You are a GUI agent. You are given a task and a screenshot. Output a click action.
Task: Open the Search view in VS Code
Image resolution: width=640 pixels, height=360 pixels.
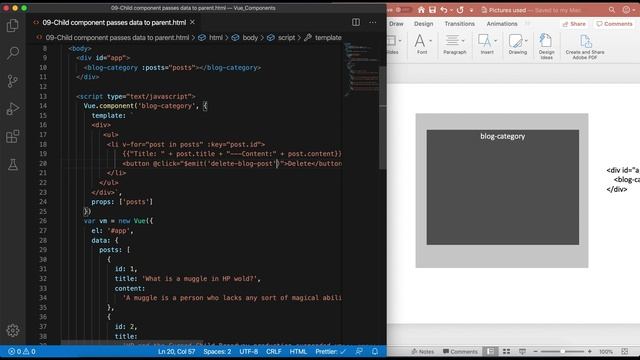13,53
